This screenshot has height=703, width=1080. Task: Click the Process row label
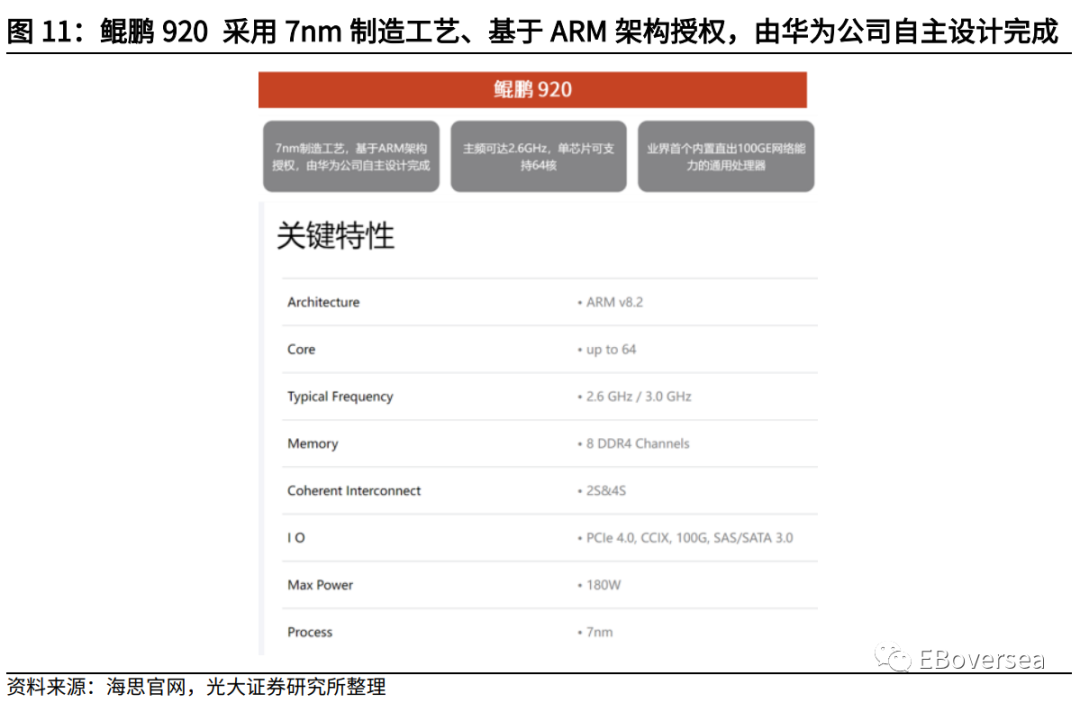310,632
